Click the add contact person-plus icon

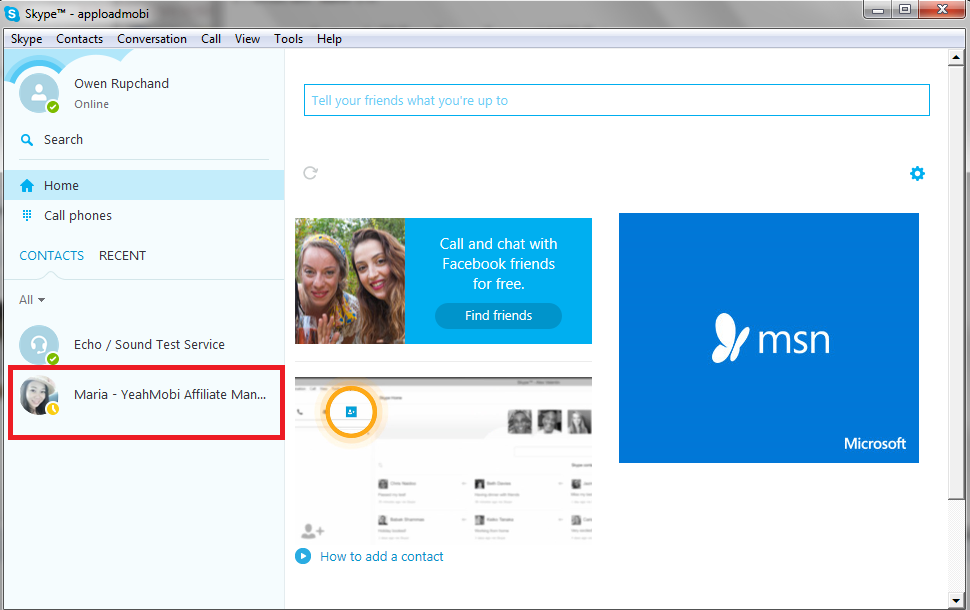coord(312,531)
